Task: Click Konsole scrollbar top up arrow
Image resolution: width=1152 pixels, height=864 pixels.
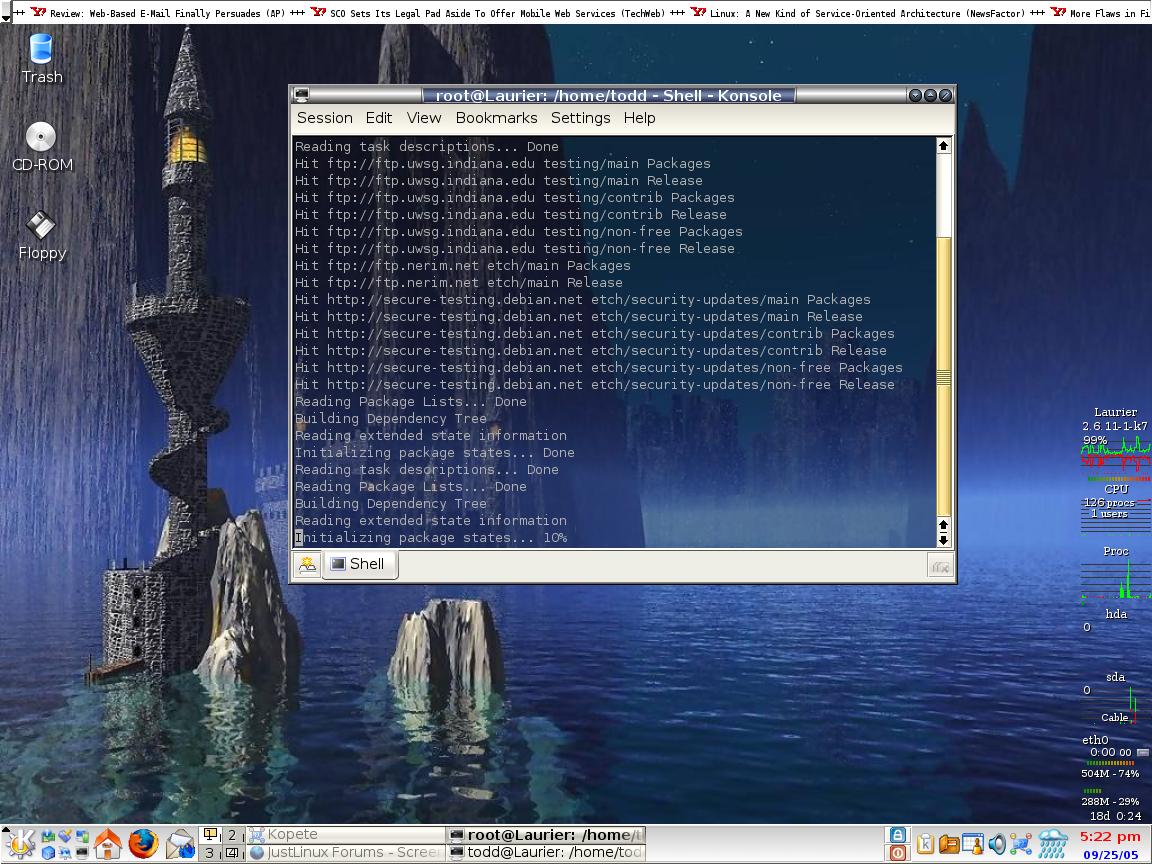Action: pos(943,145)
